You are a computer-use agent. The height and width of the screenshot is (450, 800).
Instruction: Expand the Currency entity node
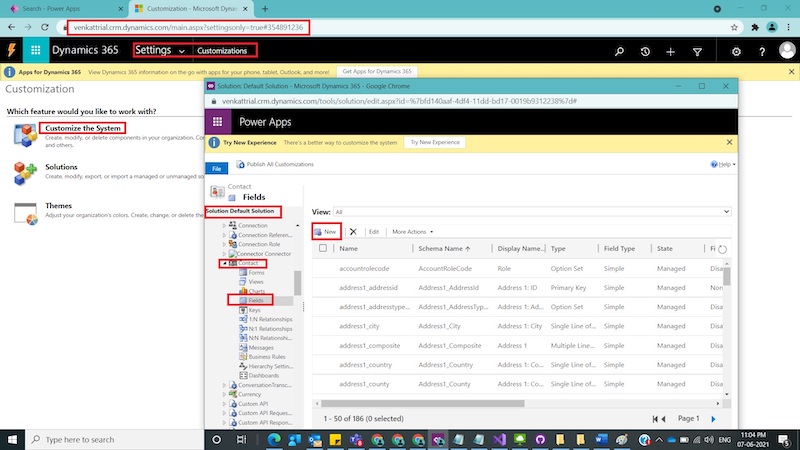click(x=224, y=394)
